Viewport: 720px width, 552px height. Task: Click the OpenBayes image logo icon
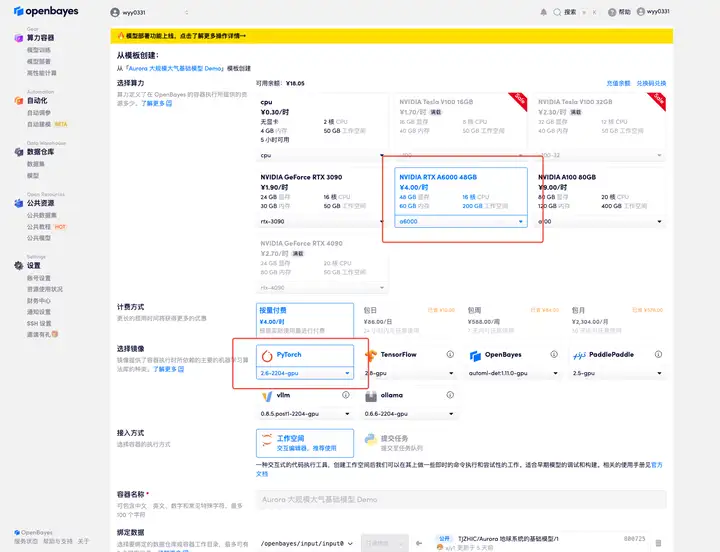tap(475, 355)
